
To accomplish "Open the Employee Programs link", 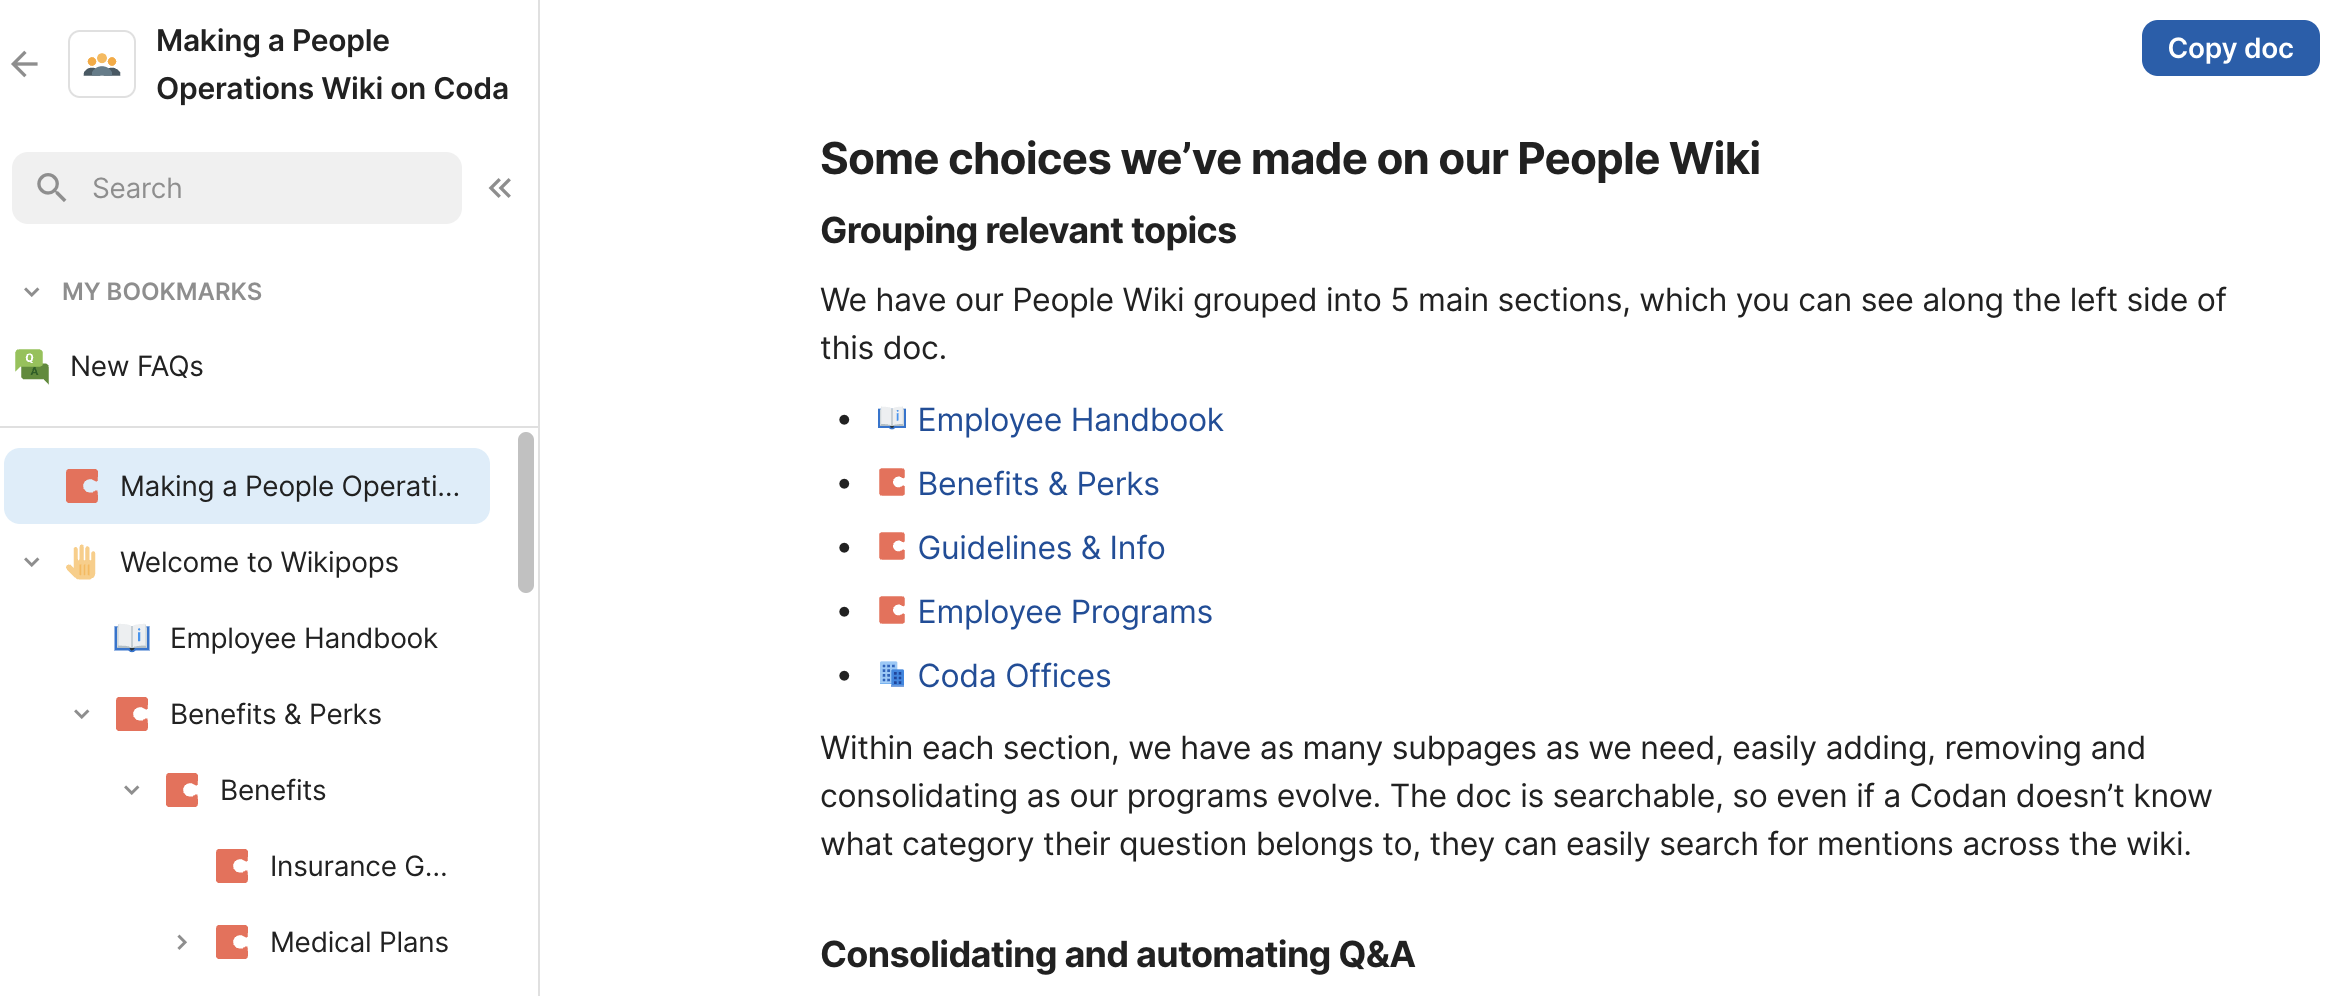I will tap(1064, 612).
